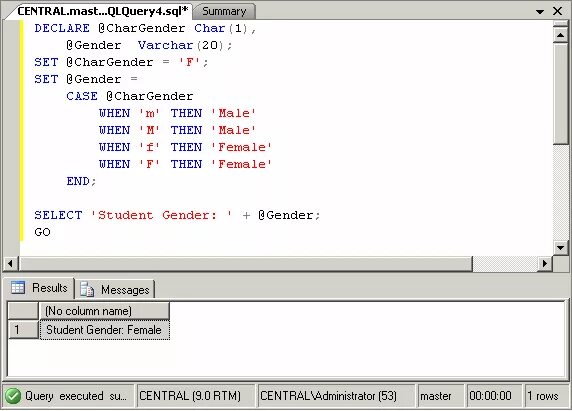Click the split-window handle above the scrollbar

560,24
